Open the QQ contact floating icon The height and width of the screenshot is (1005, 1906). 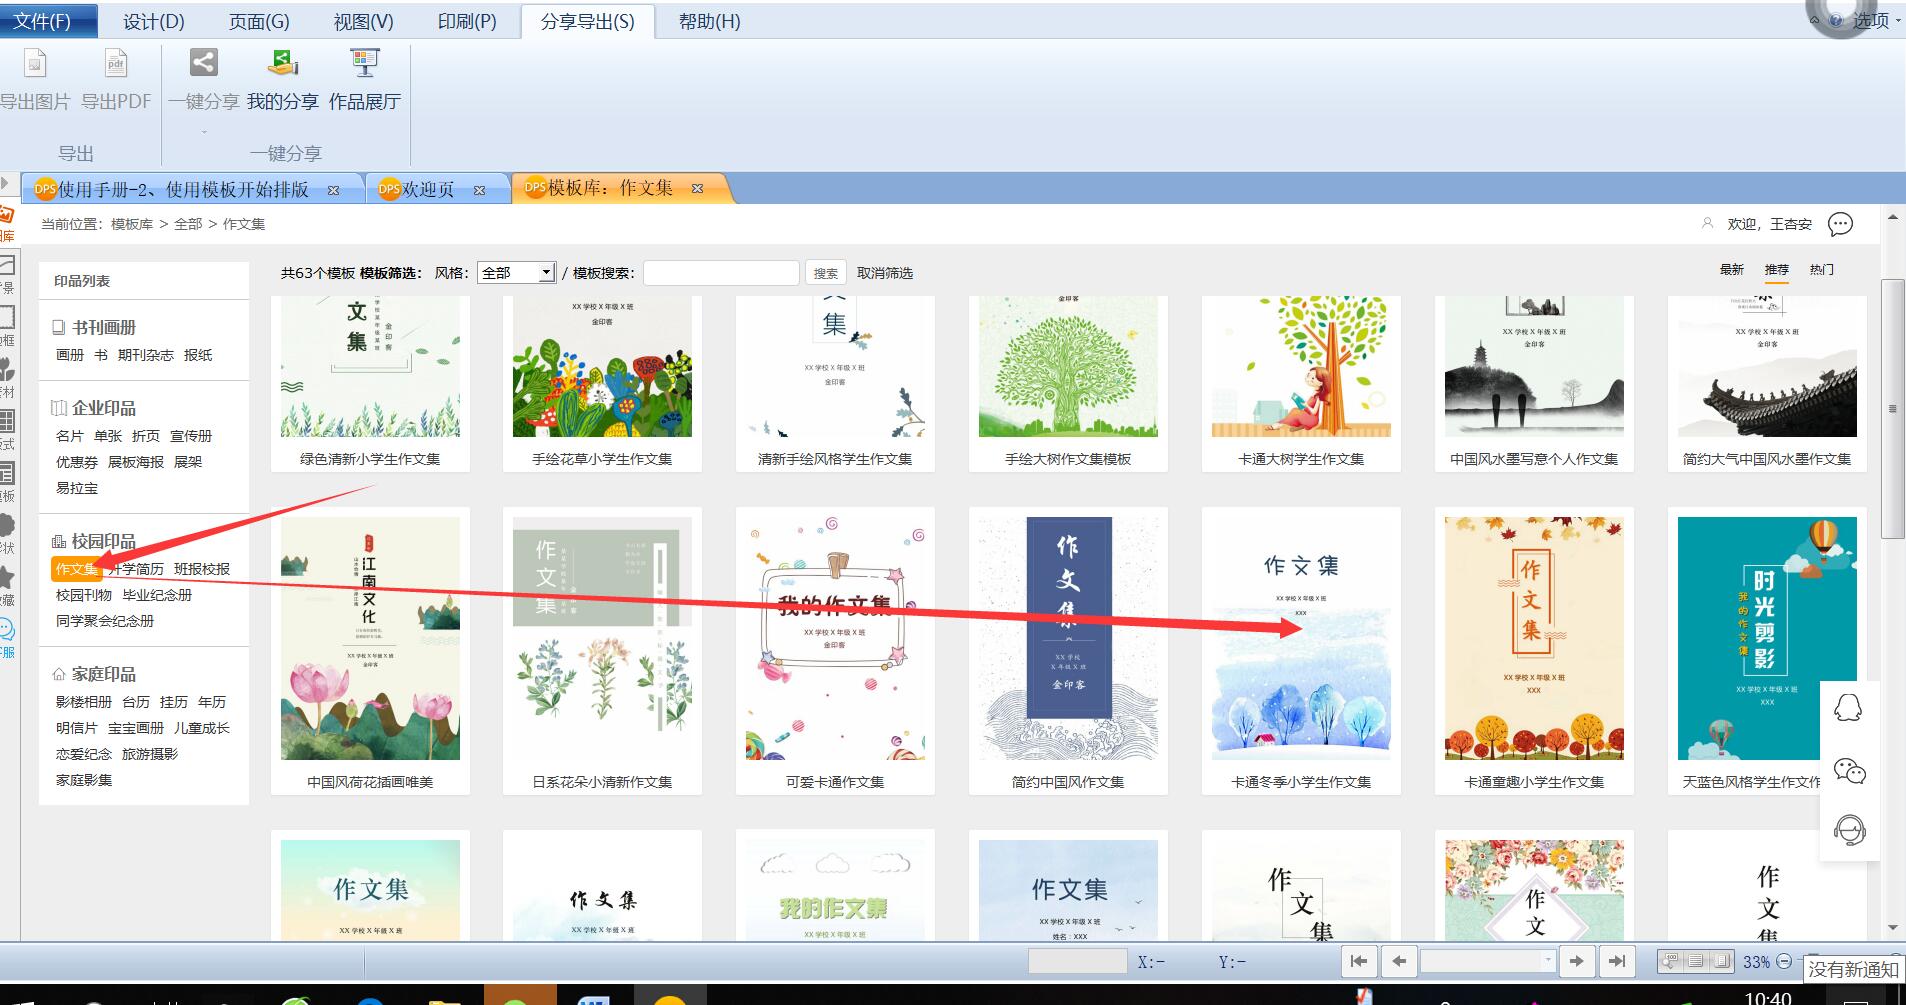(x=1849, y=708)
